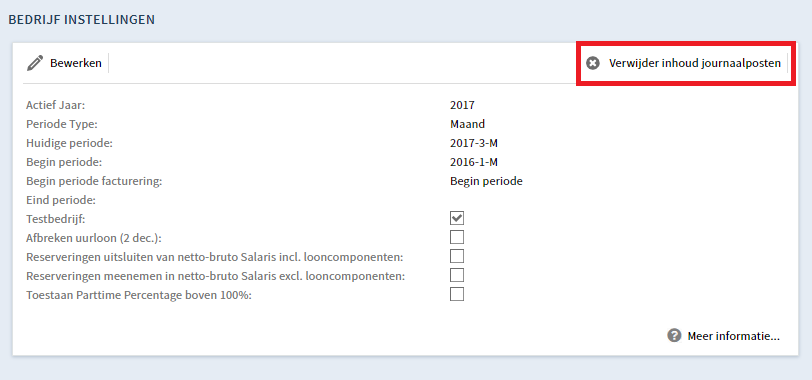Viewport: 812px width, 380px height.
Task: Open the Meer informatie link
Action: pos(733,336)
